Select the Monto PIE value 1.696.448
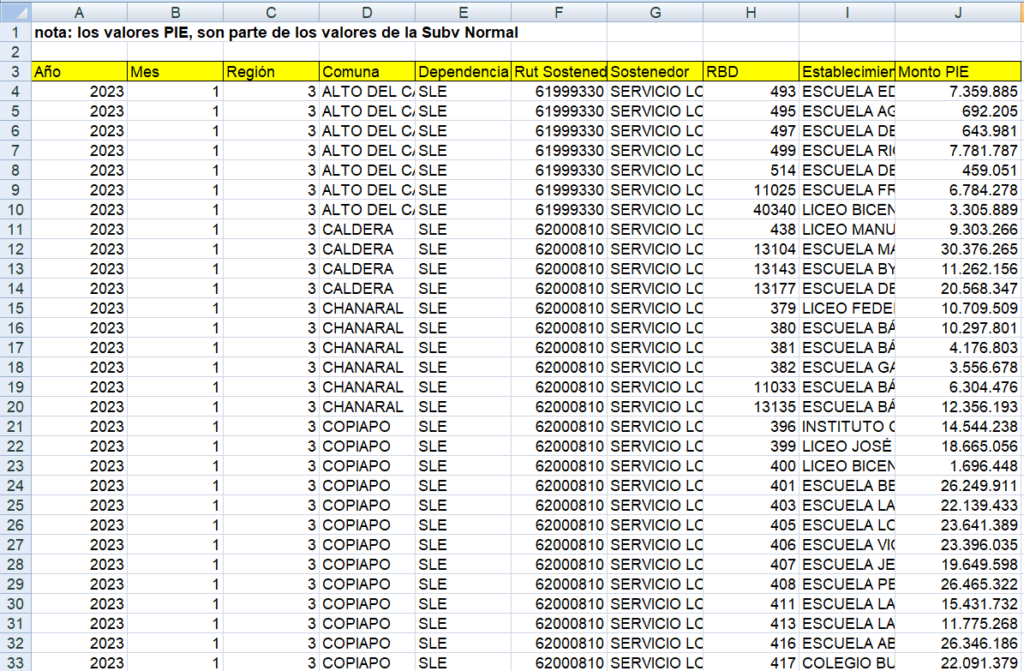 [x=958, y=466]
